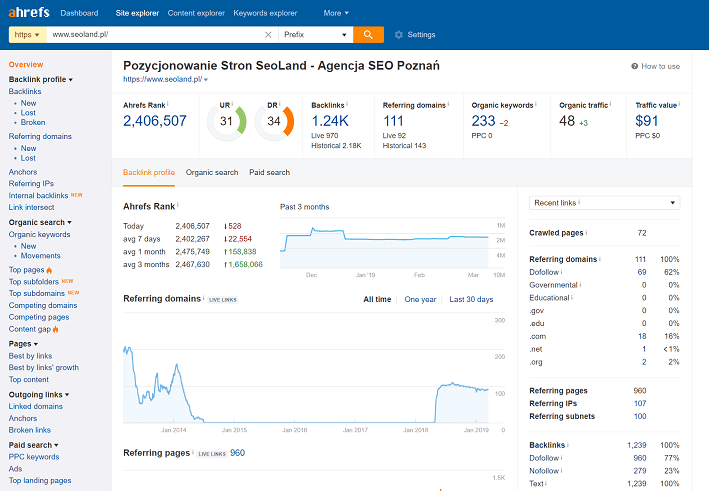Viewport: 709px width, 491px height.
Task: Click the Competing domains sidebar link
Action: coord(43,305)
